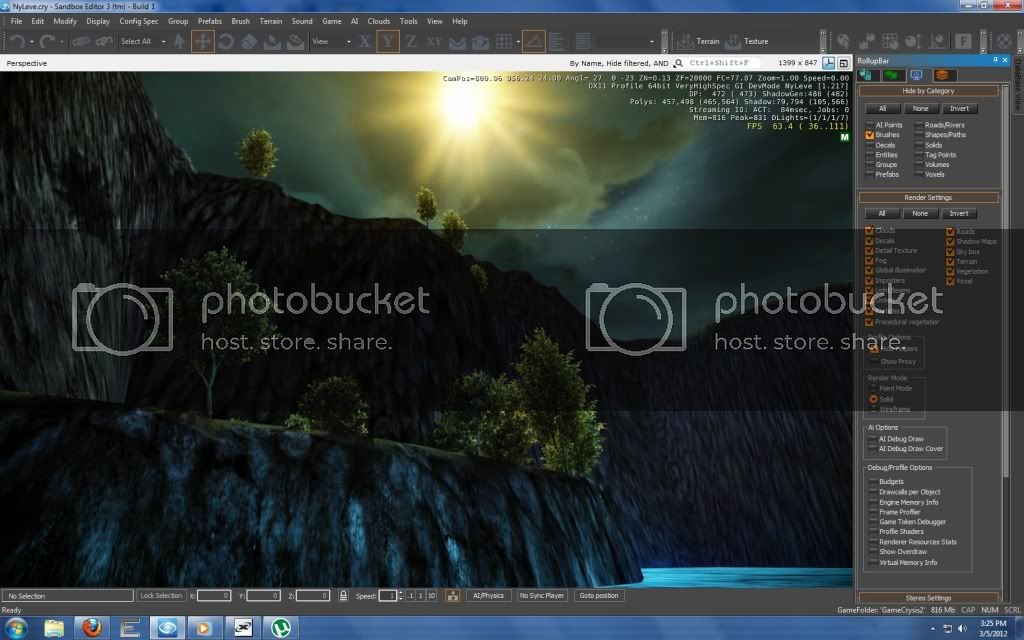Switch to the Layers tab in RollupBar
This screenshot has width=1024, height=640.
(941, 75)
